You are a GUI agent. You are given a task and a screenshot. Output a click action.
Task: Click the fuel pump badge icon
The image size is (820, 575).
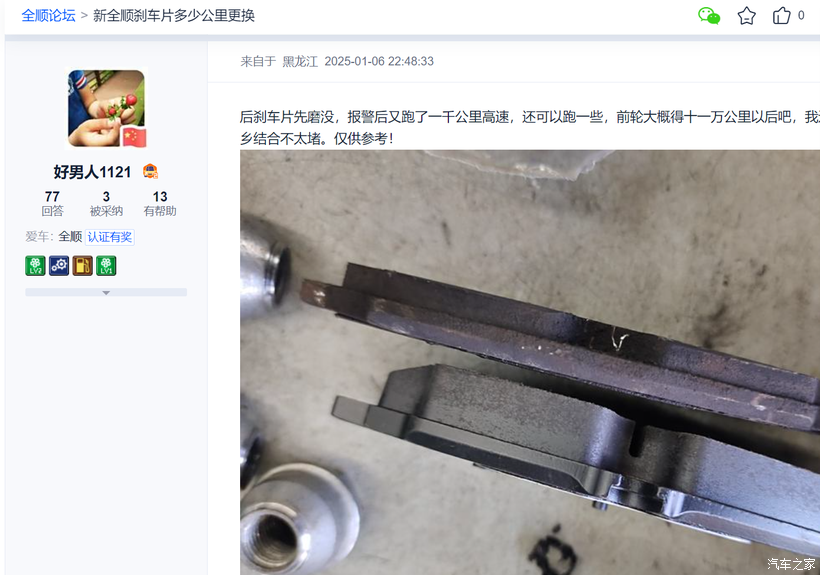tap(83, 266)
